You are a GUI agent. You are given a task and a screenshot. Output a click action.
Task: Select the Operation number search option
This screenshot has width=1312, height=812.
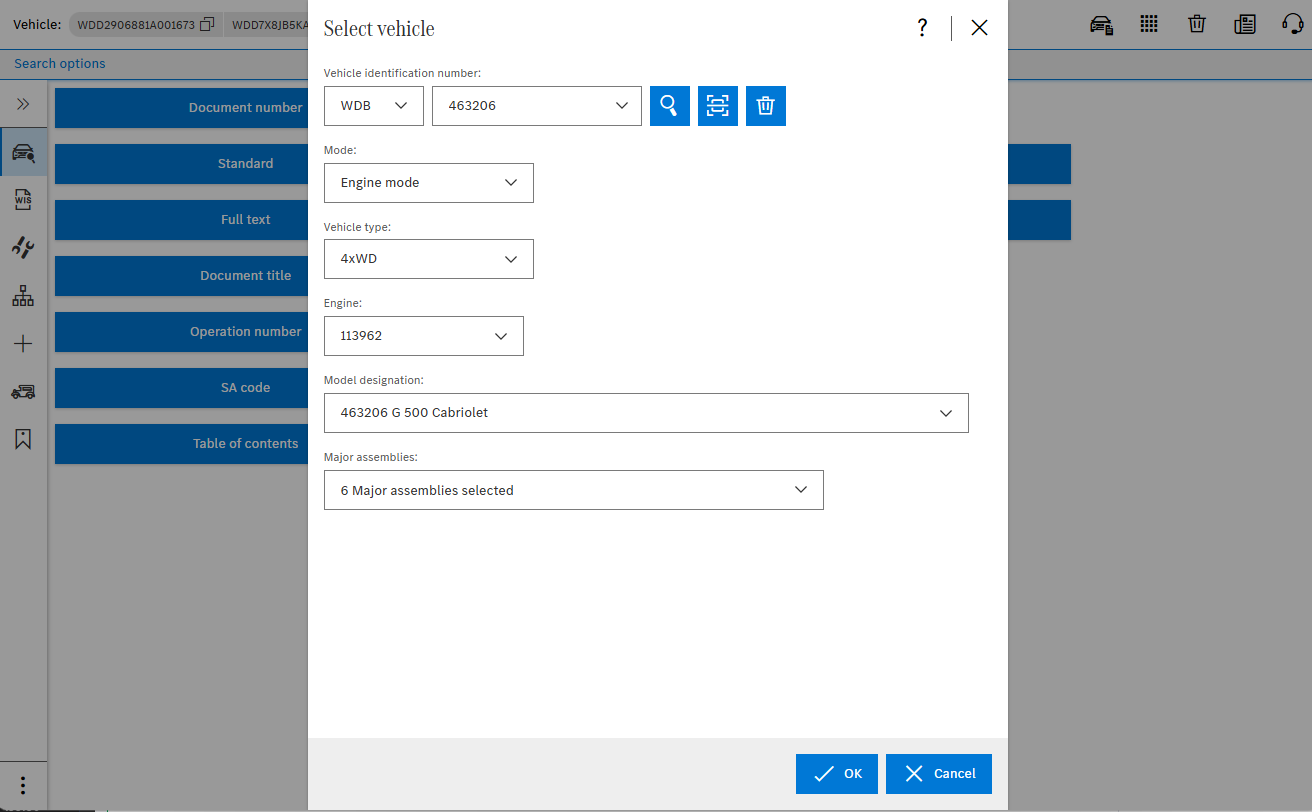(181, 332)
